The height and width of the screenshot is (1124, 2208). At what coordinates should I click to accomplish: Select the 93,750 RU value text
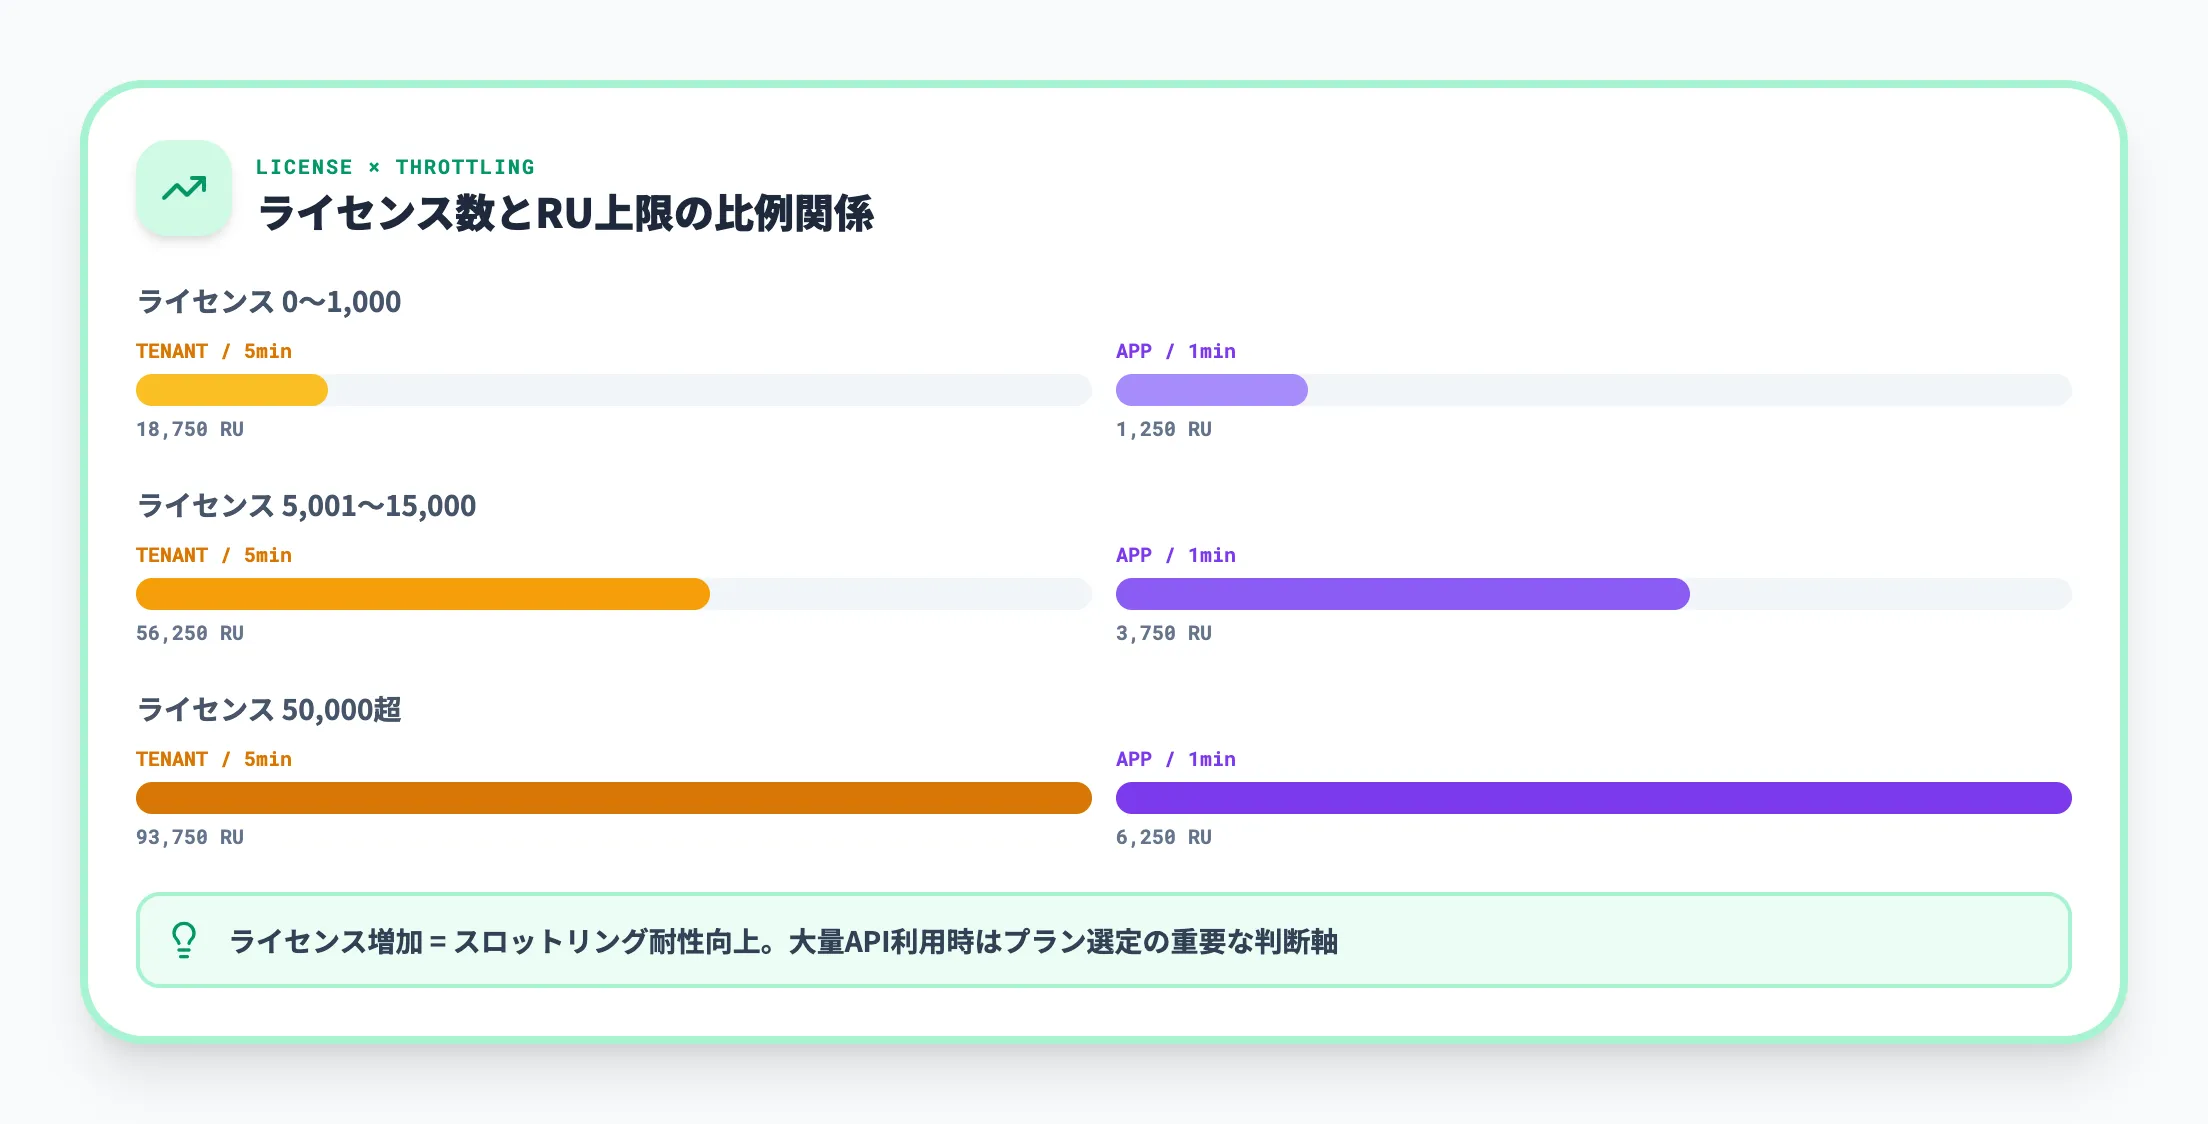pos(189,837)
